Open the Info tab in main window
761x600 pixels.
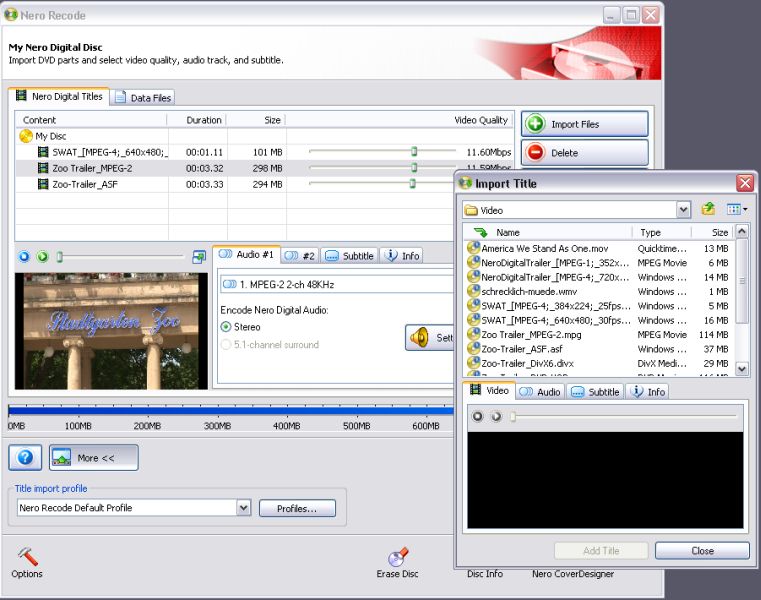401,256
